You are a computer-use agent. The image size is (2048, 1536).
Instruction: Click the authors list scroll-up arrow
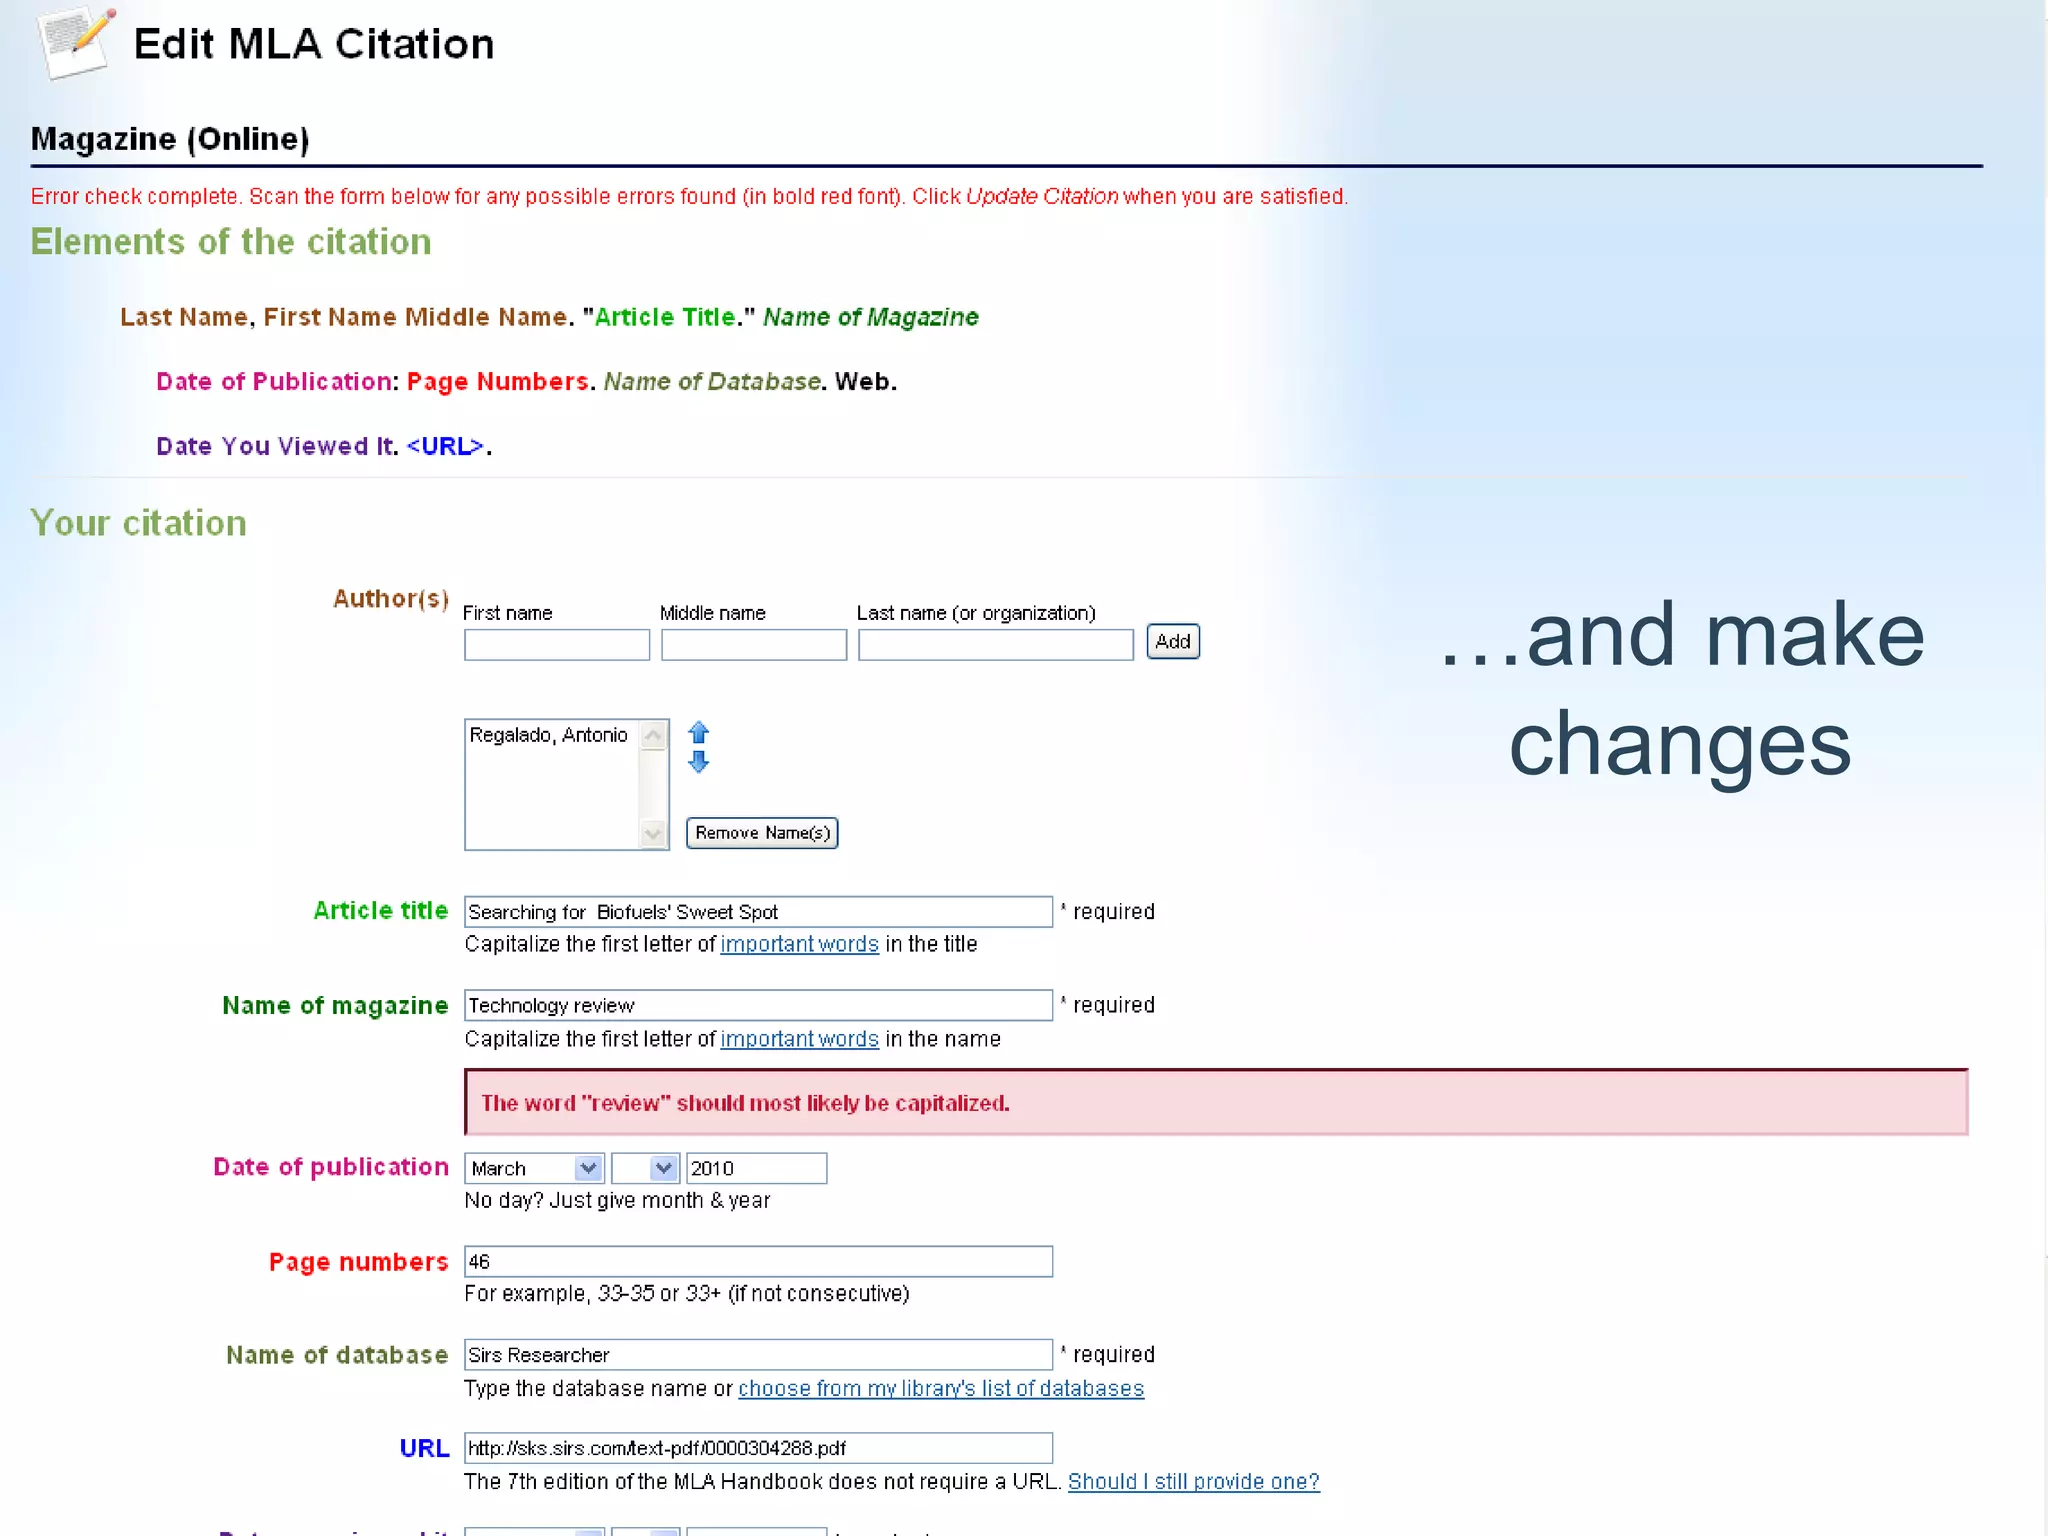coord(653,736)
